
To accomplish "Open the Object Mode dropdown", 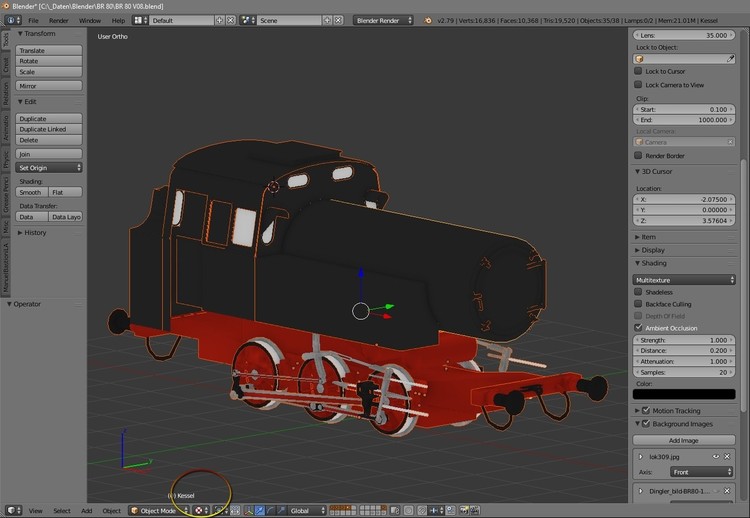I will pyautogui.click(x=160, y=510).
